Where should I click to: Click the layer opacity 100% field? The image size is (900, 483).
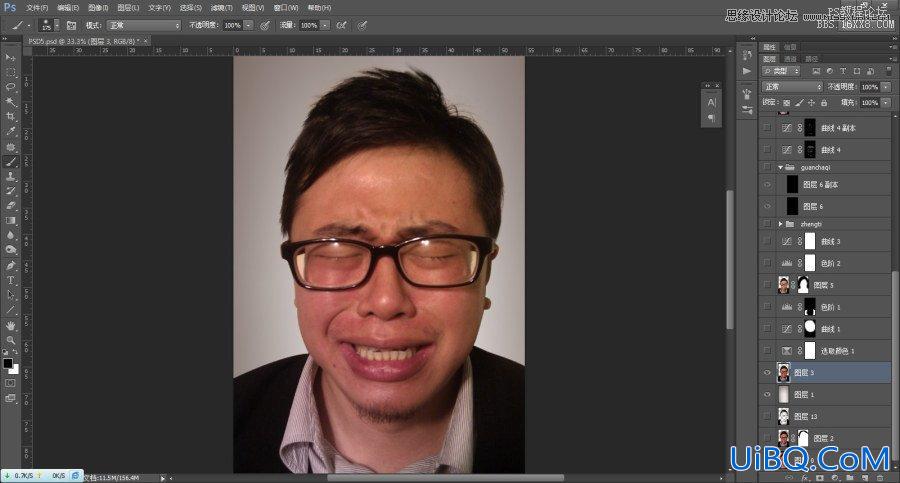click(870, 87)
